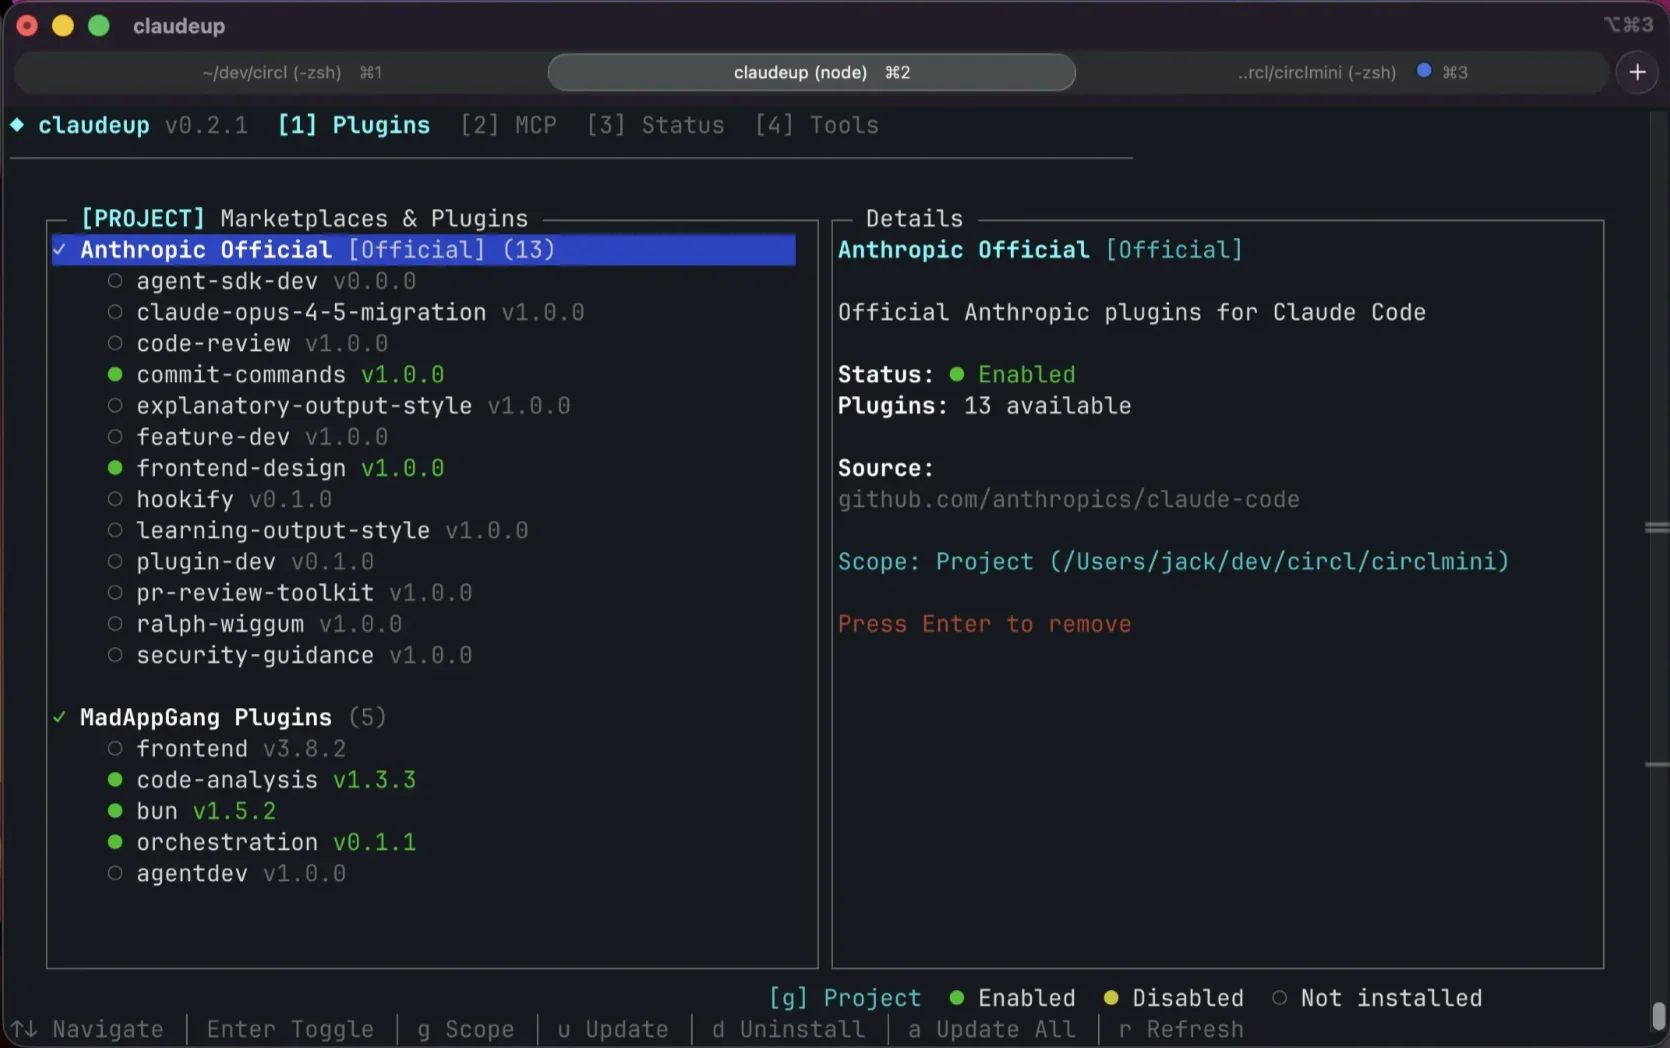Viewport: 1670px width, 1048px height.
Task: Collapse the MadAppGang Plugins marketplace group
Action: 219,717
